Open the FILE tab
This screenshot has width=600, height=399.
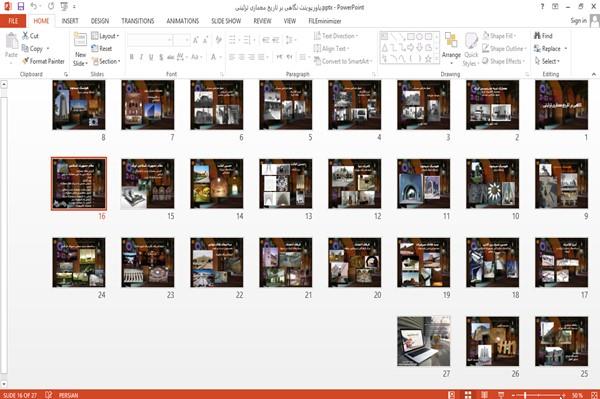[x=13, y=21]
